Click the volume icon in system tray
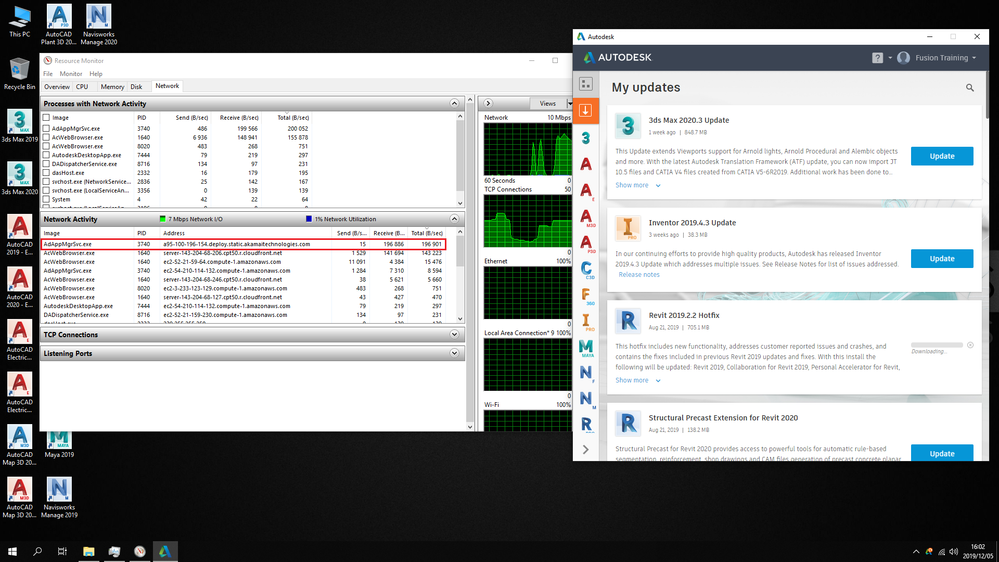 coord(954,552)
